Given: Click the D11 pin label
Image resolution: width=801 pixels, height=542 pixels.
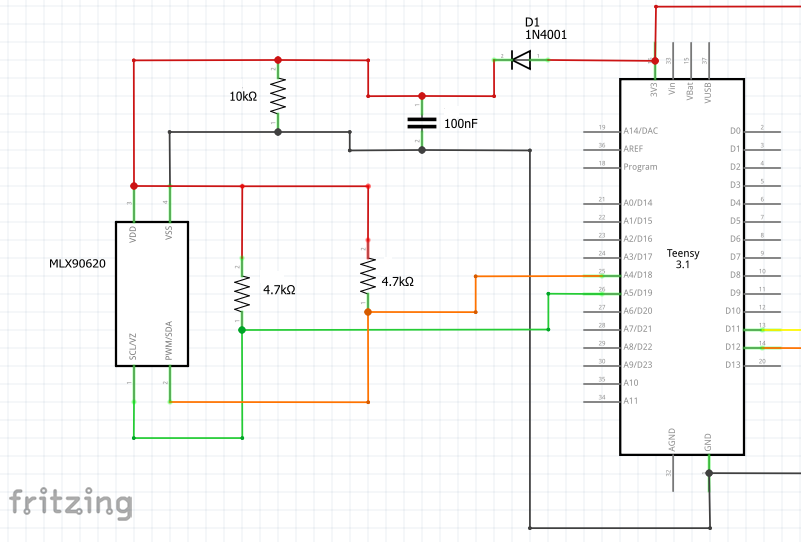Looking at the screenshot, I should pos(733,328).
